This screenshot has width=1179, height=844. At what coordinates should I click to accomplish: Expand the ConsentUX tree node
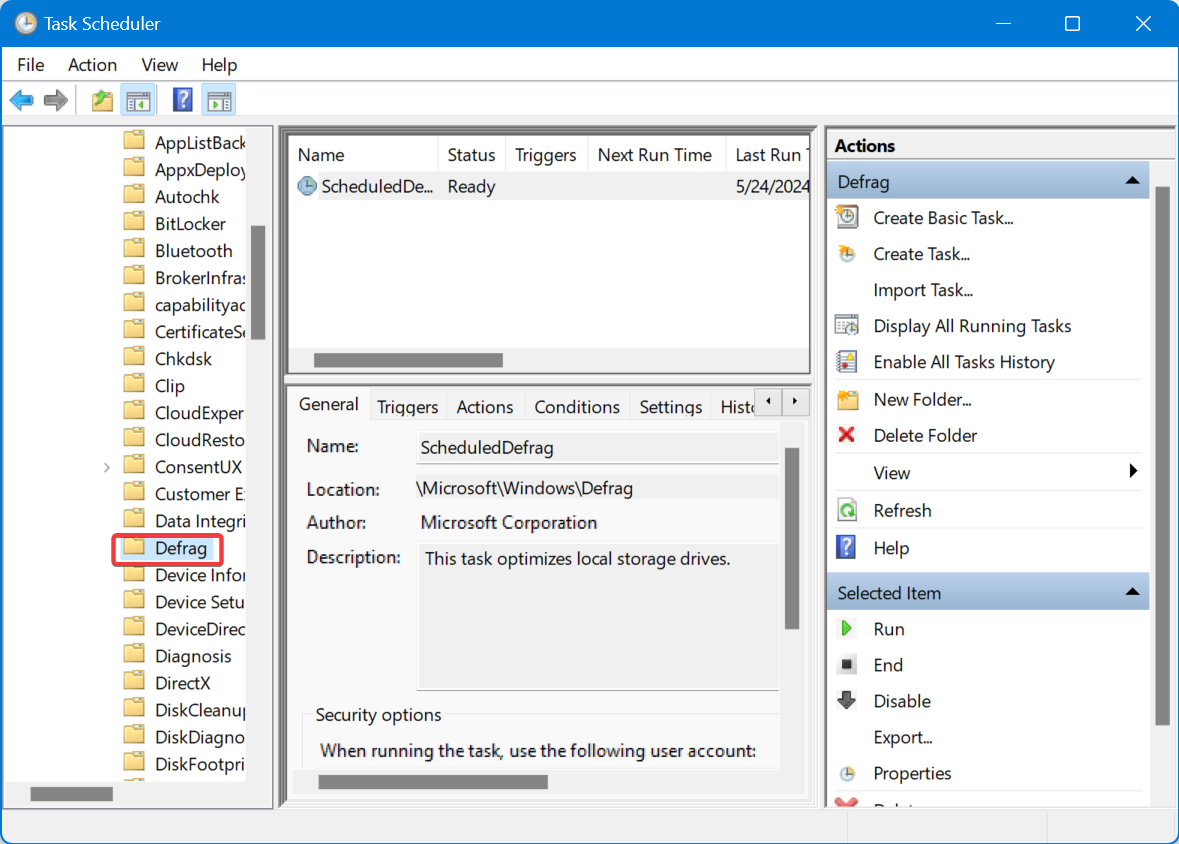[x=107, y=467]
